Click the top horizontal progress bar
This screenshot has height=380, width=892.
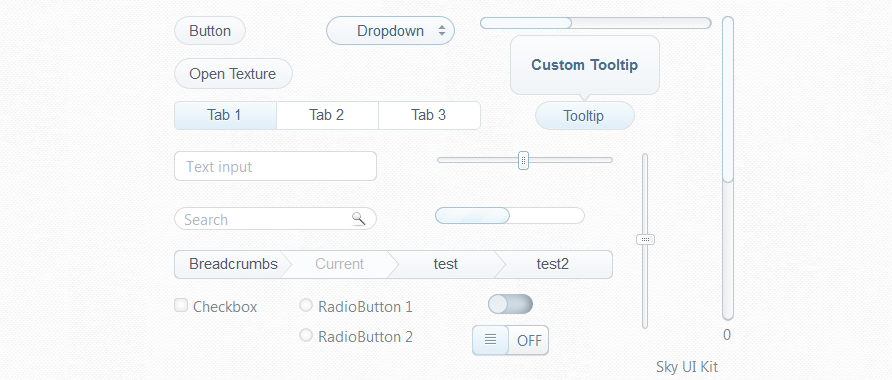tap(596, 23)
